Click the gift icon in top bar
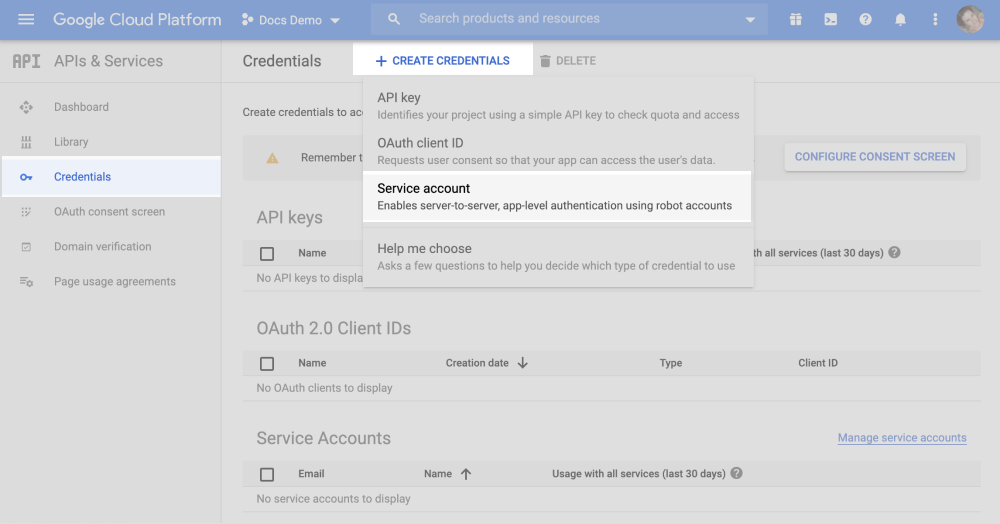Image resolution: width=1000 pixels, height=524 pixels. click(795, 19)
